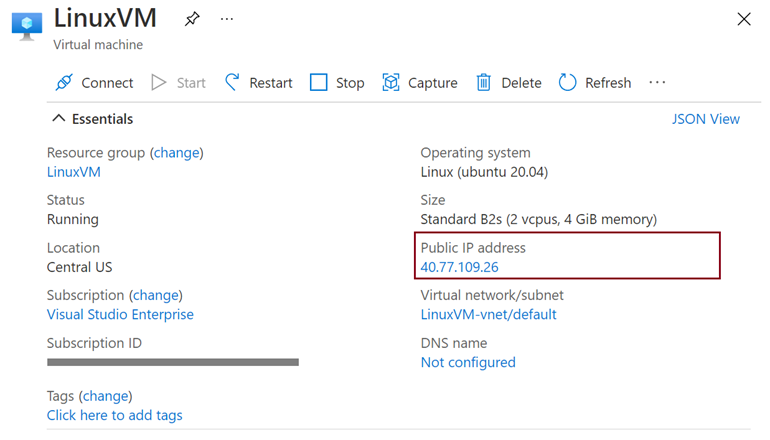Open the Connect menu label
This screenshot has width=770, height=440.
pyautogui.click(x=107, y=83)
